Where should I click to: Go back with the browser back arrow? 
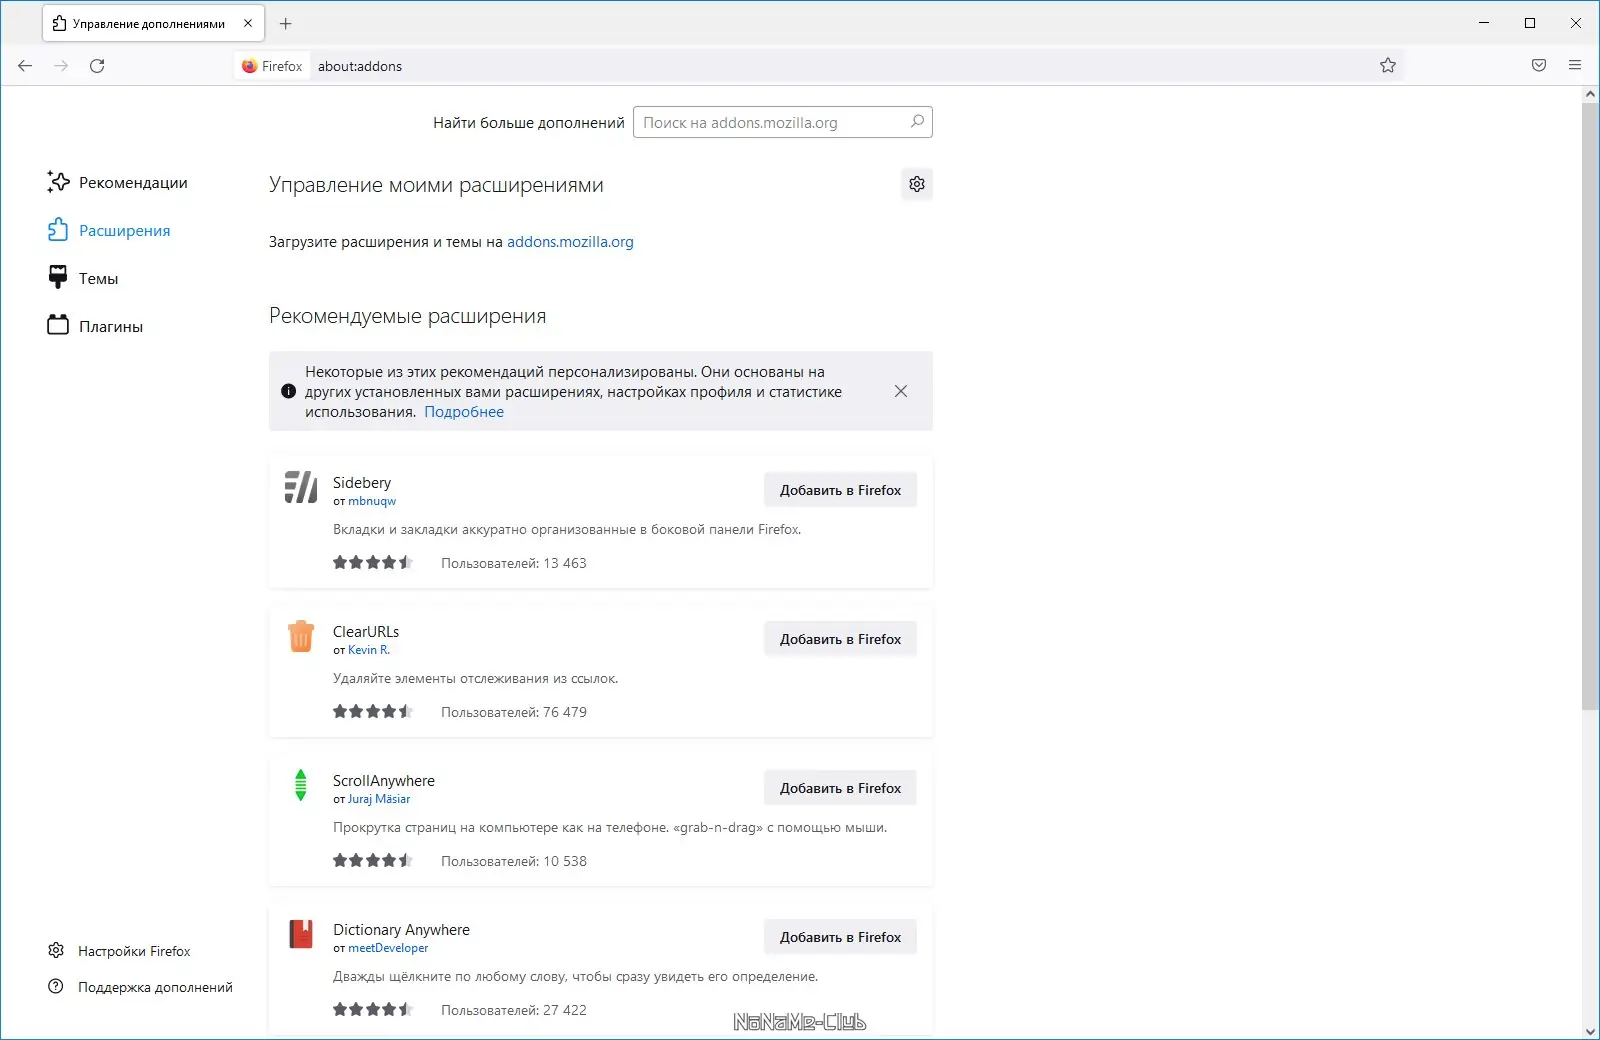[x=25, y=66]
